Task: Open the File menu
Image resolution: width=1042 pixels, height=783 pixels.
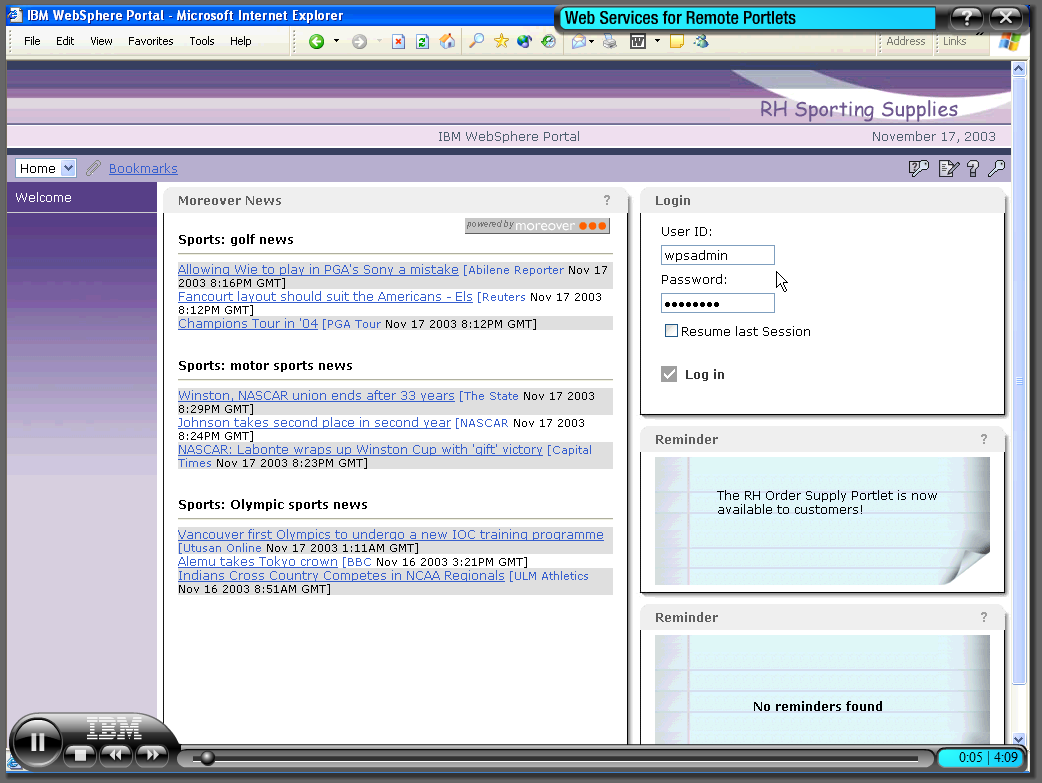Action: tap(32, 41)
